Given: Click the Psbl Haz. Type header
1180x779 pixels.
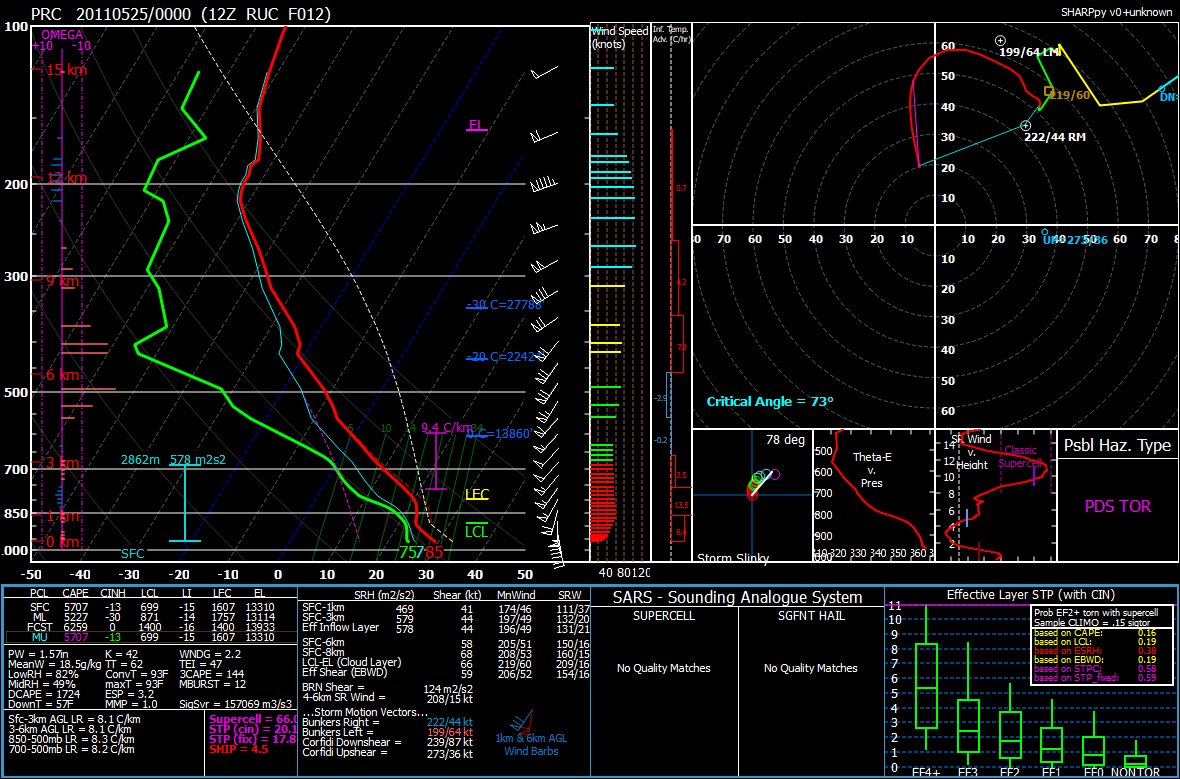Looking at the screenshot, I should [x=1117, y=445].
